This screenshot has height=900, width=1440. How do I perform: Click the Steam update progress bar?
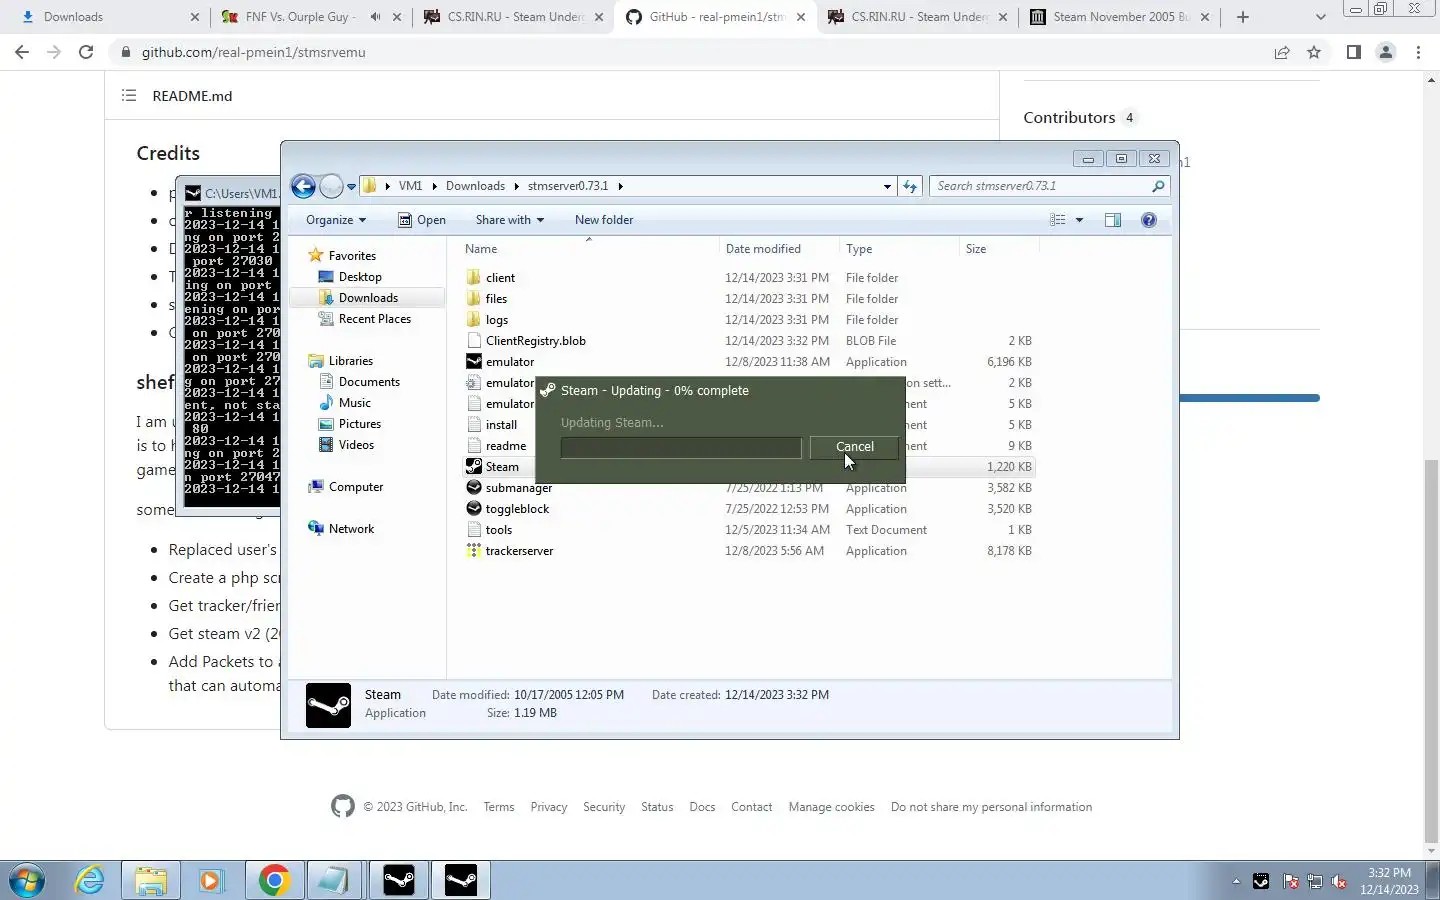pos(681,447)
